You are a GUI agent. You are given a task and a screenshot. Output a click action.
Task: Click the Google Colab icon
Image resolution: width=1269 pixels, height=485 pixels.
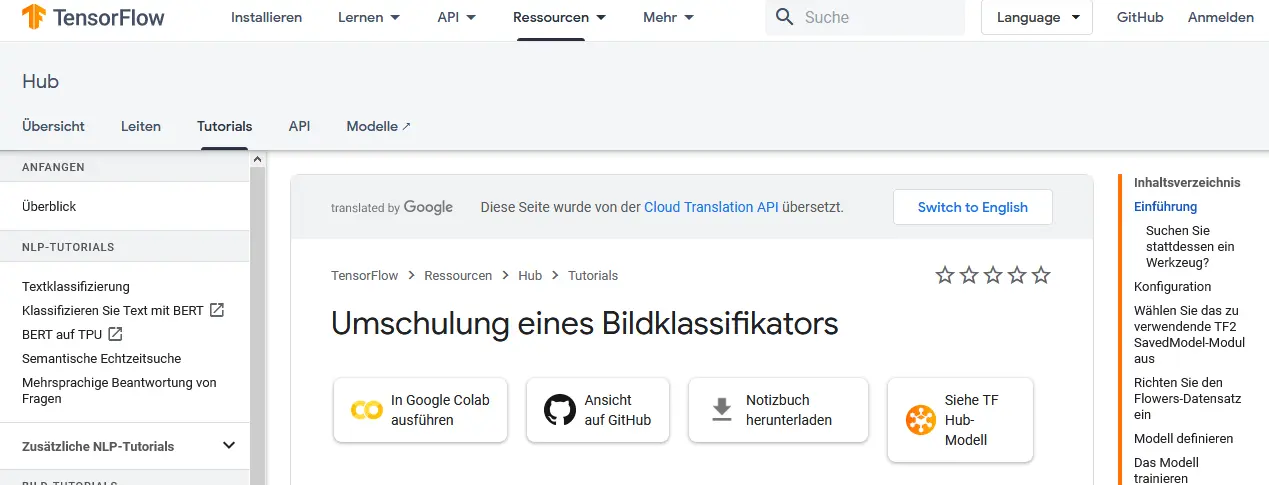click(x=367, y=410)
